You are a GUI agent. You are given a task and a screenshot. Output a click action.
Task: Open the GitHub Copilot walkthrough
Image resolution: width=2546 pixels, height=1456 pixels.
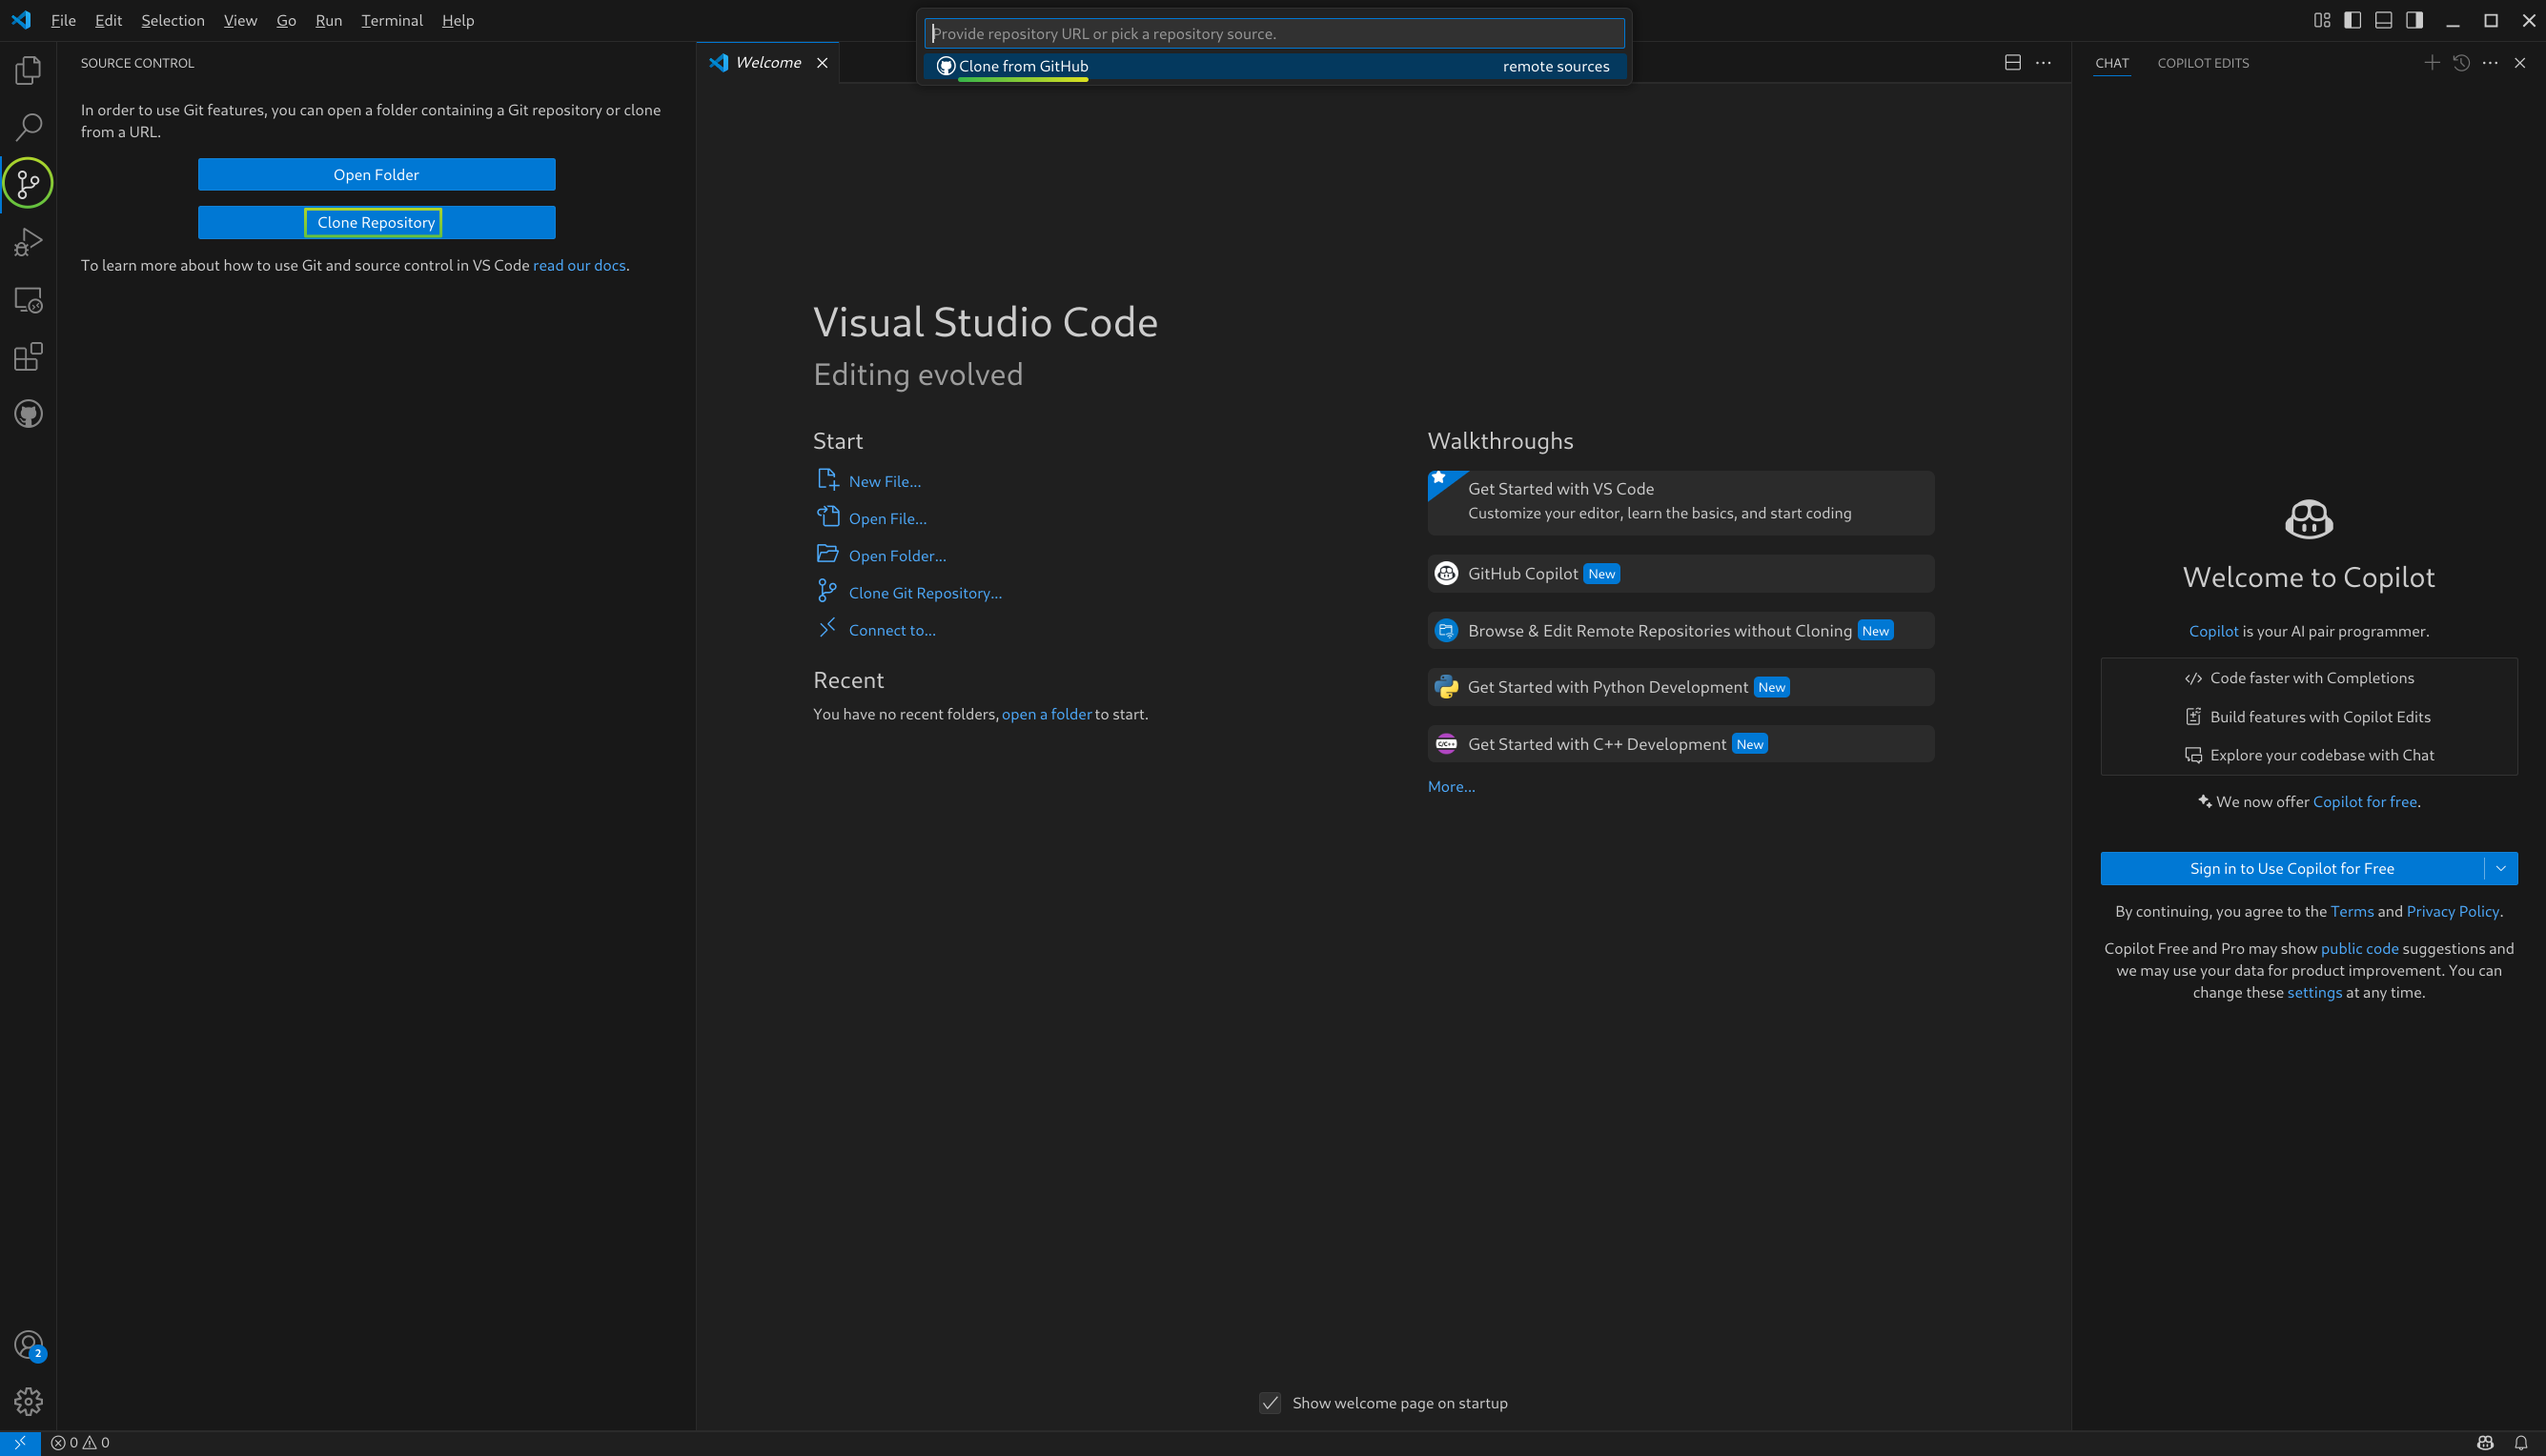1681,573
